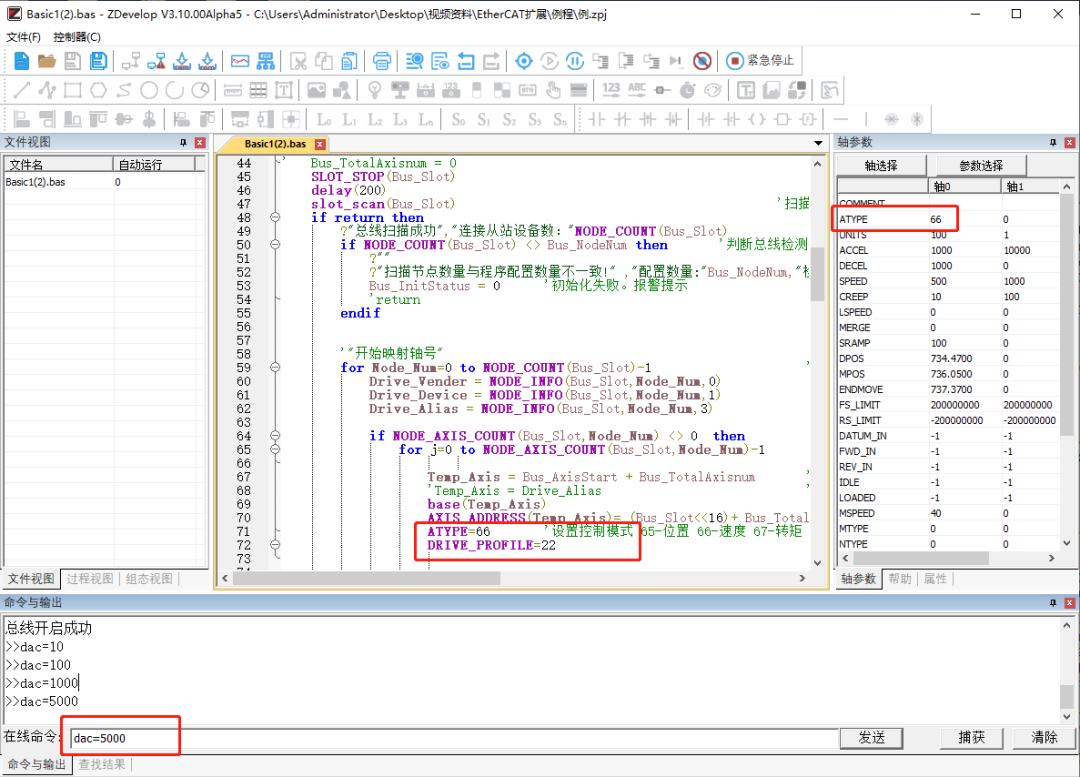Switch to the 查找结果 tab
Screen dimensions: 1080x777
click(x=102, y=765)
